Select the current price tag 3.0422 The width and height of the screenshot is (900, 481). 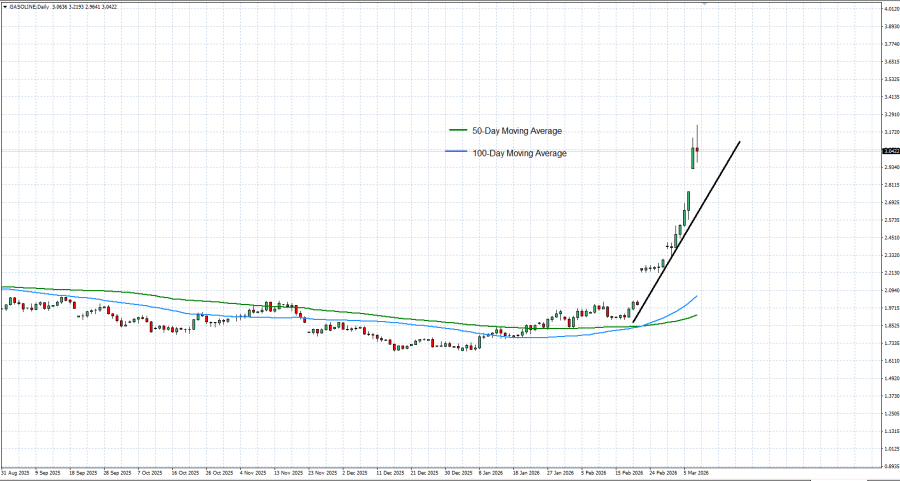click(x=889, y=151)
